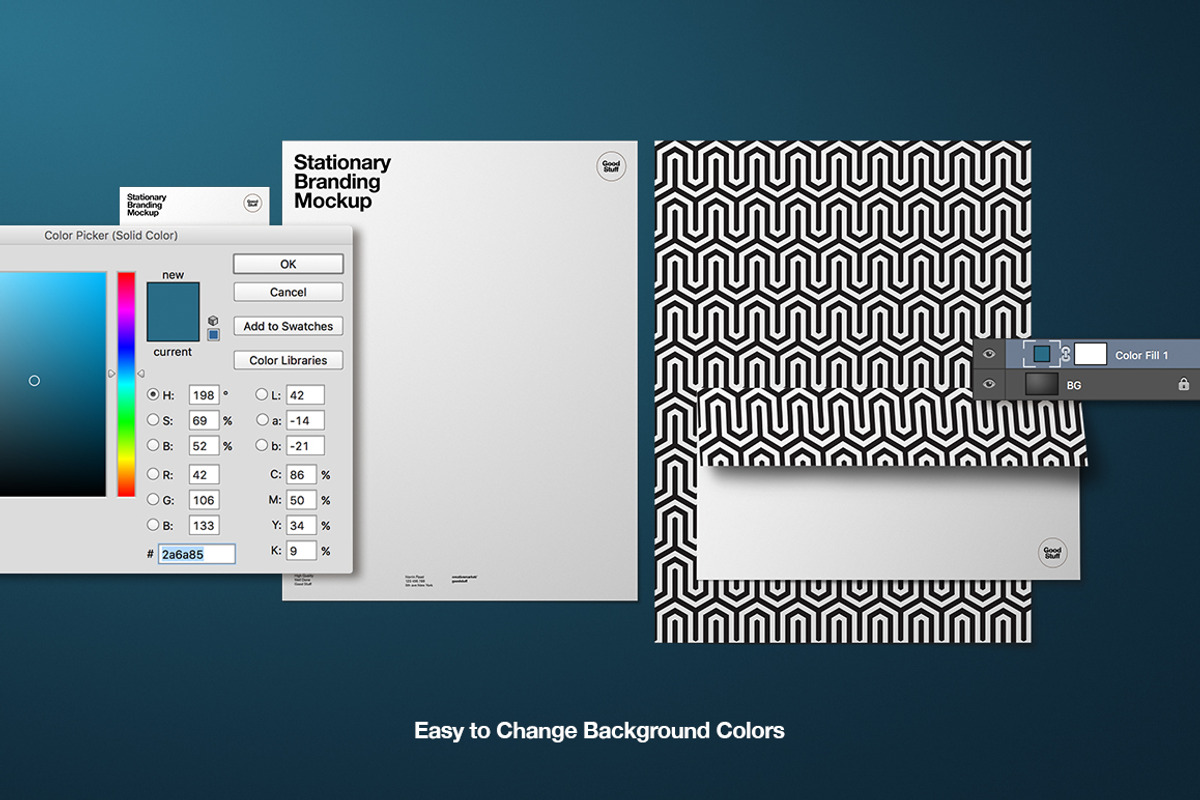1200x800 pixels.
Task: Click the Color Fill 1 blue layer thumbnail
Action: (1042, 354)
